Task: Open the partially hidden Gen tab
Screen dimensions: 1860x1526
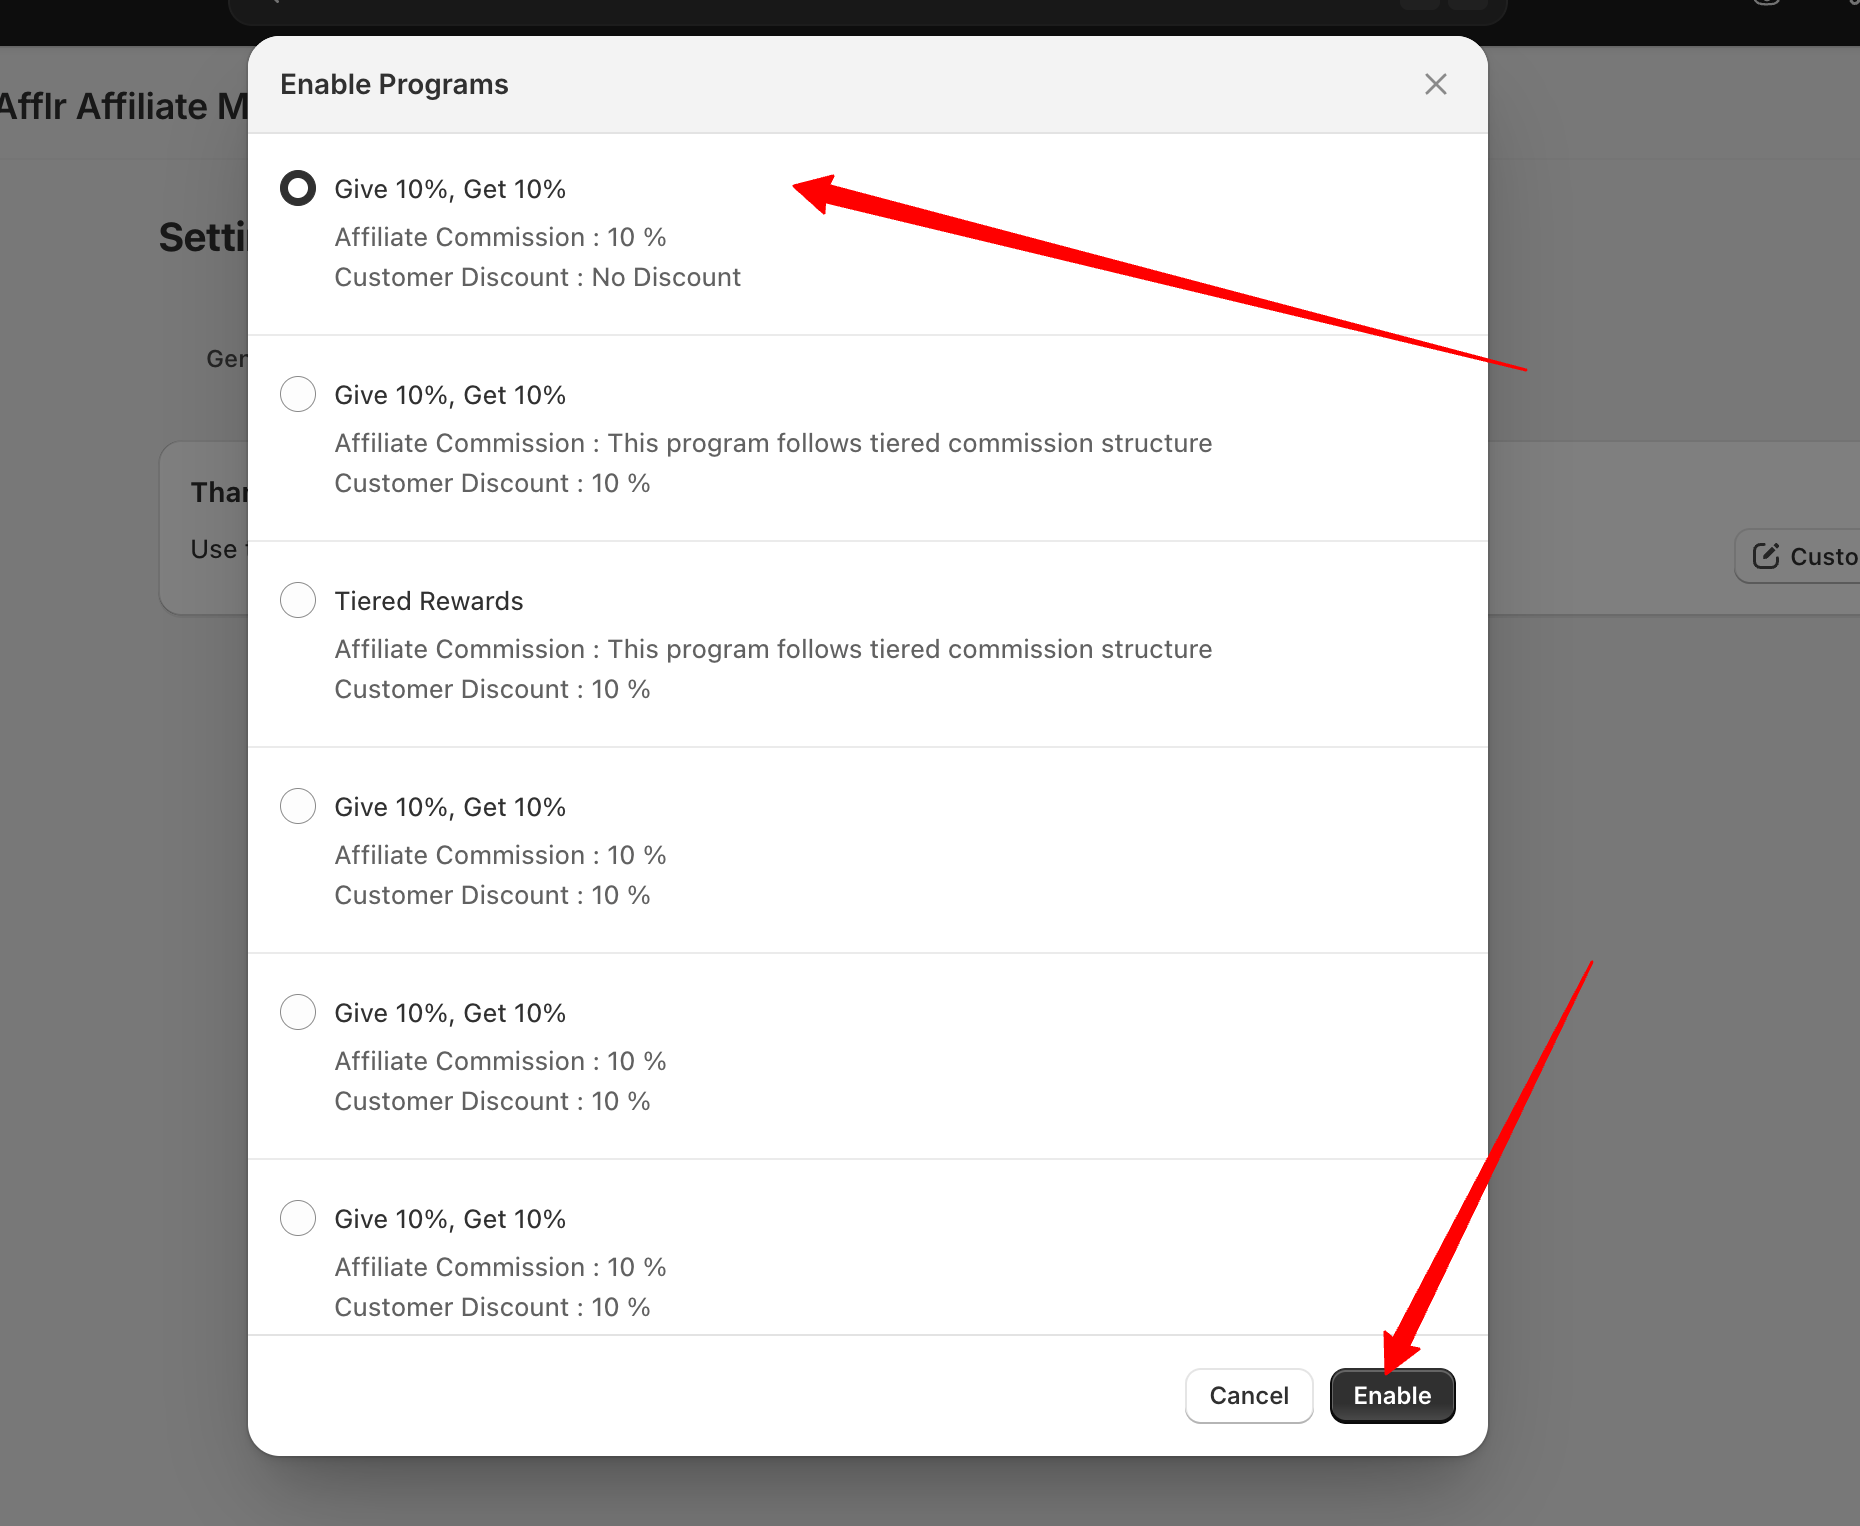Action: pyautogui.click(x=226, y=359)
